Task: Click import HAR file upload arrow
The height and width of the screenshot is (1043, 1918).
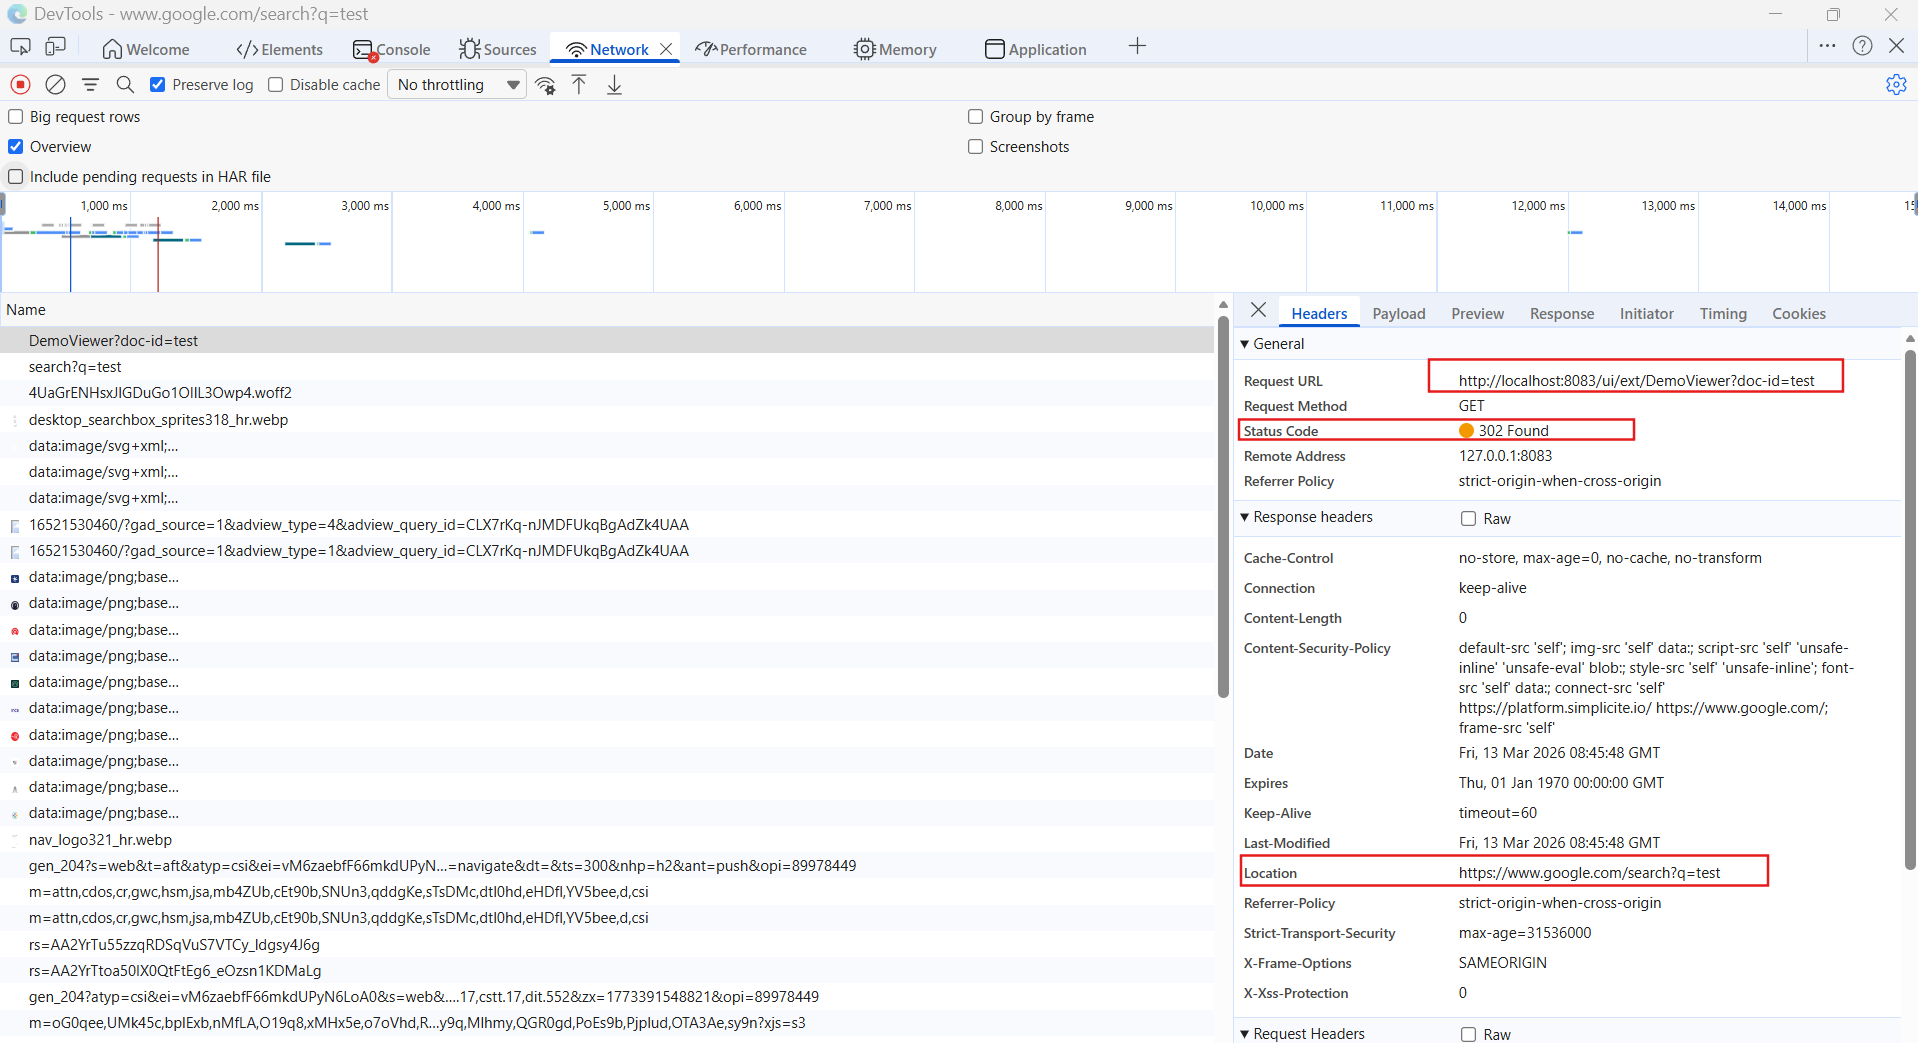Action: tap(579, 85)
